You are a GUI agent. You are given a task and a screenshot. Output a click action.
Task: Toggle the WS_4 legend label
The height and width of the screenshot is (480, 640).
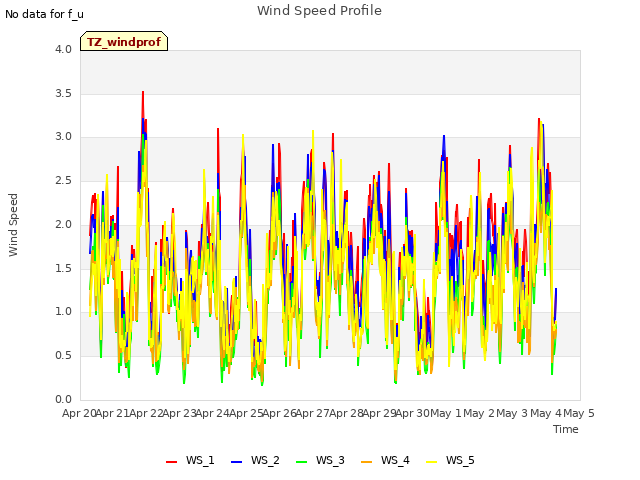click(x=395, y=460)
